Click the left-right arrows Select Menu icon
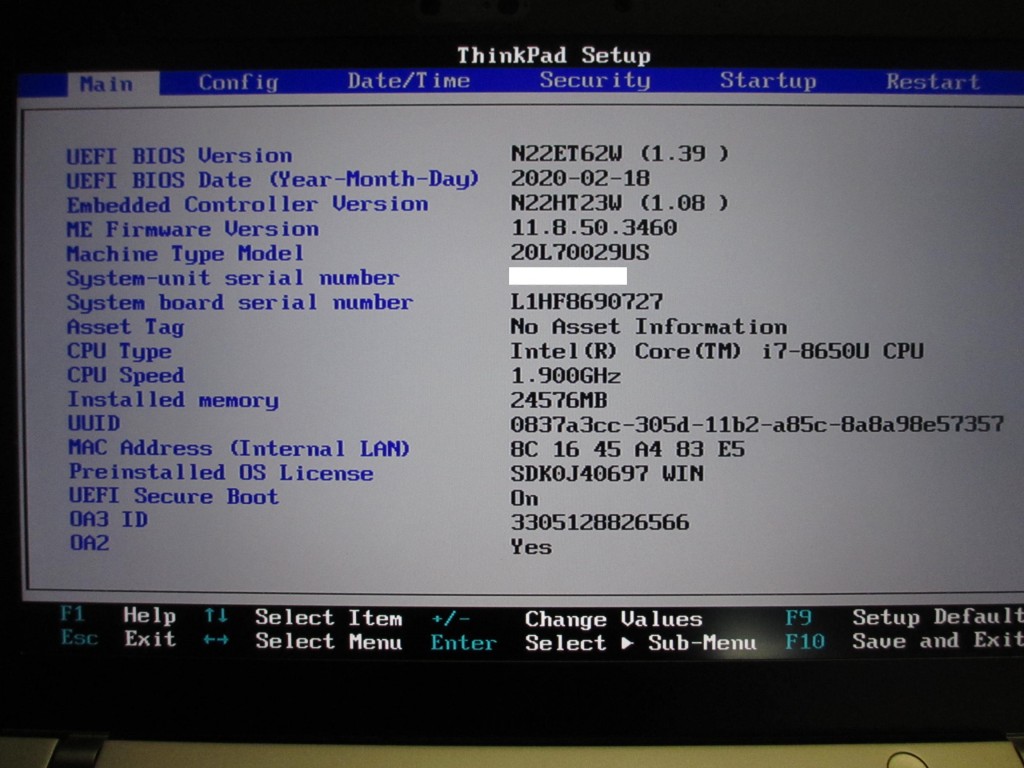This screenshot has width=1024, height=768. coord(216,639)
